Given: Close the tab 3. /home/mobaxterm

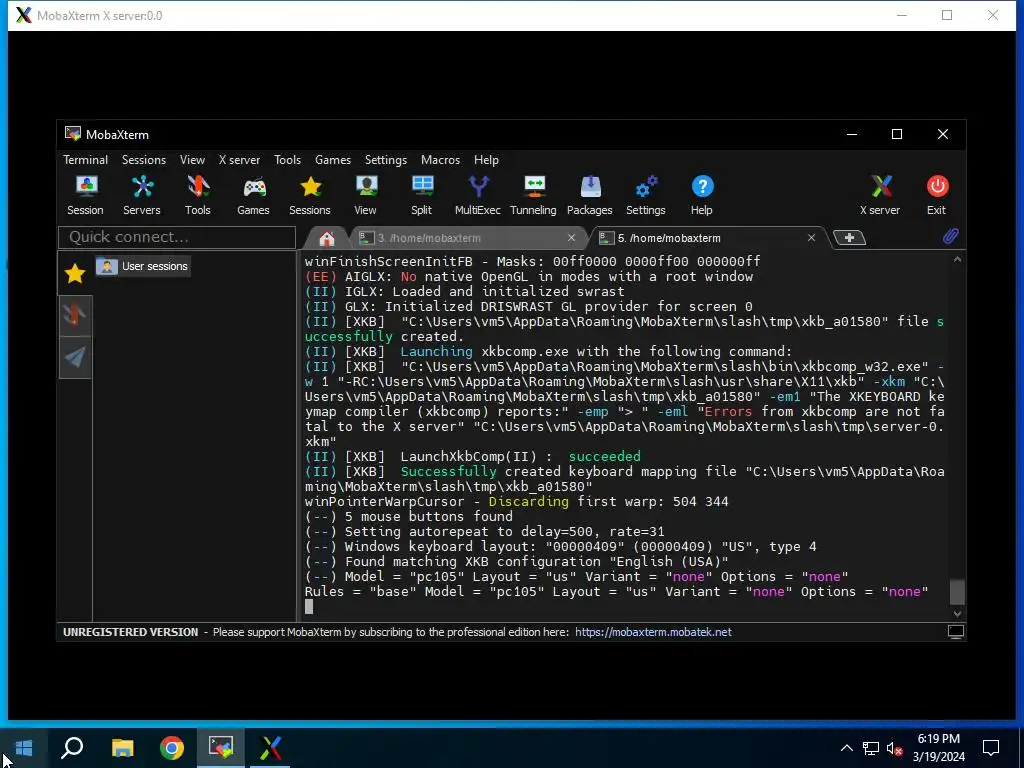Looking at the screenshot, I should click(571, 238).
